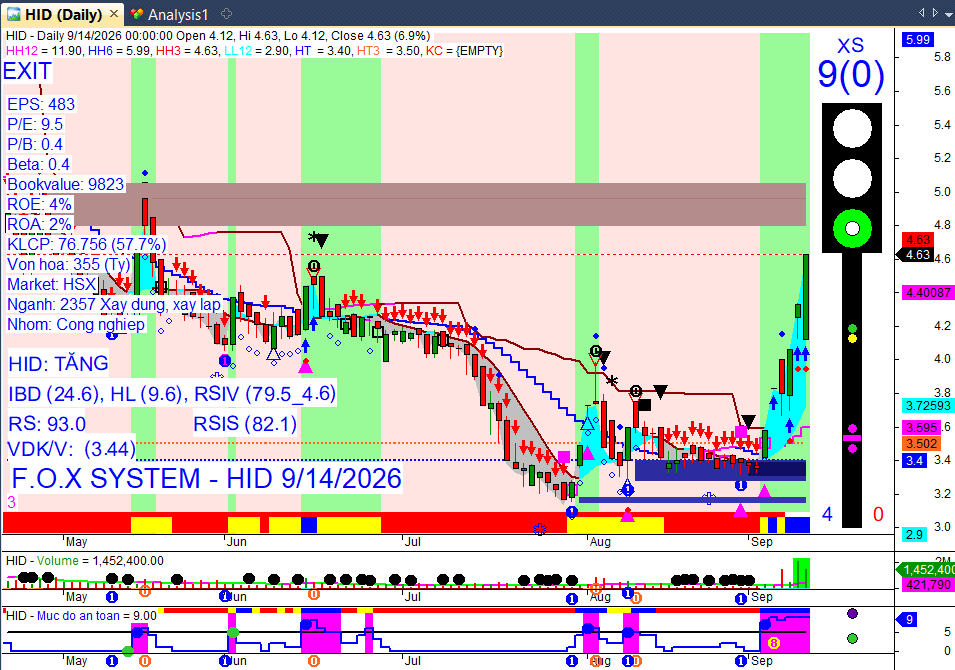Select the 'Nhom: Cong nghiep' text

point(76,324)
